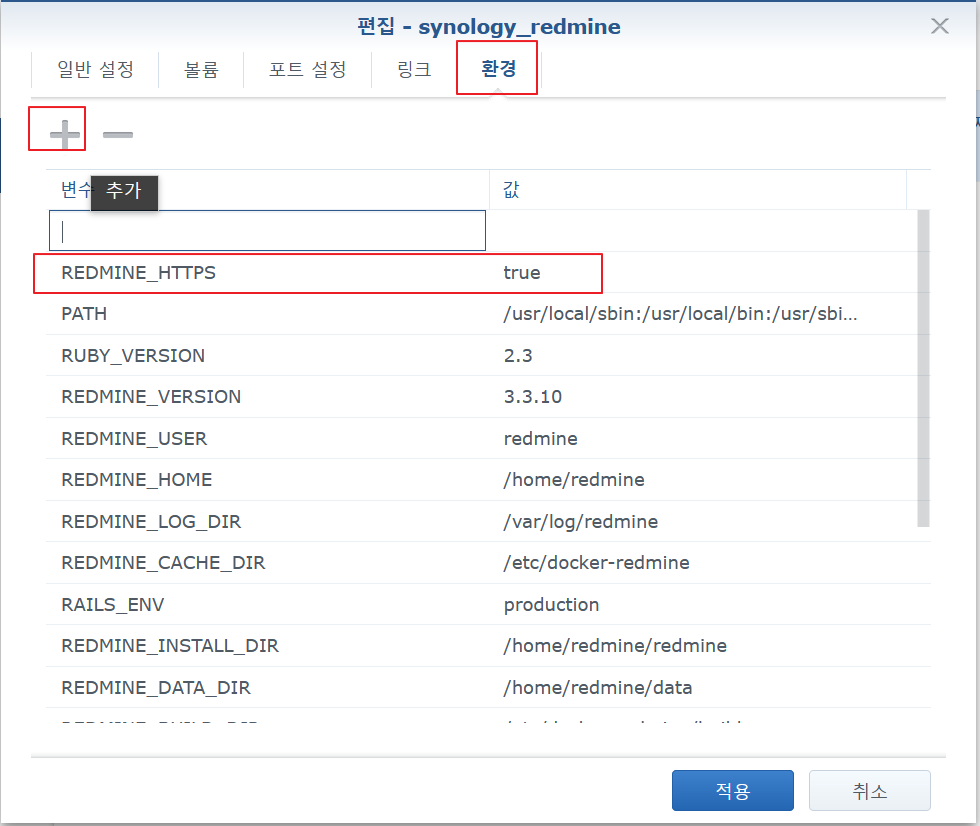Select the RUBY_VERSION variable name
Viewport: 980px width, 826px height.
point(133,356)
